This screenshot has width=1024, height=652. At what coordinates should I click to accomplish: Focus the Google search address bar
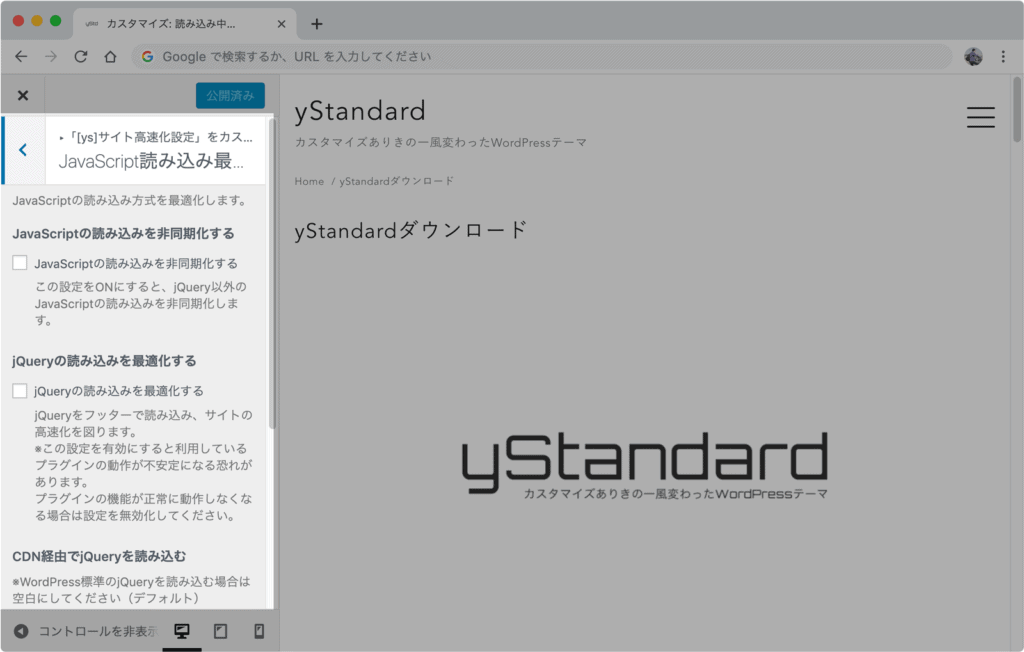542,57
